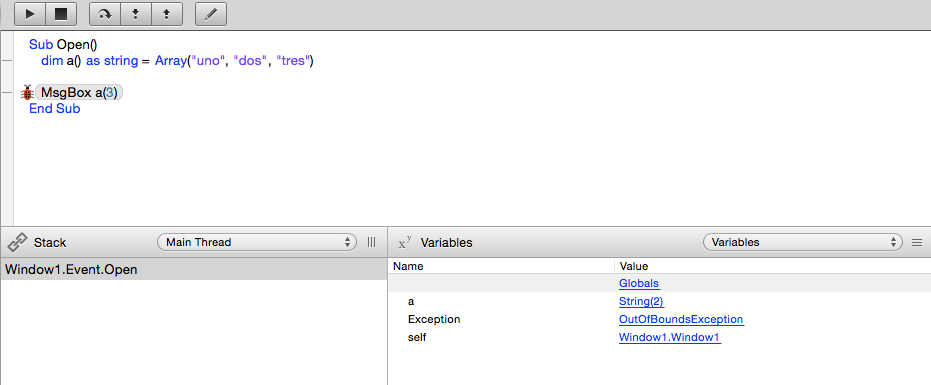The width and height of the screenshot is (931, 385).
Task: Open code editing with the pencil button
Action: (x=211, y=14)
